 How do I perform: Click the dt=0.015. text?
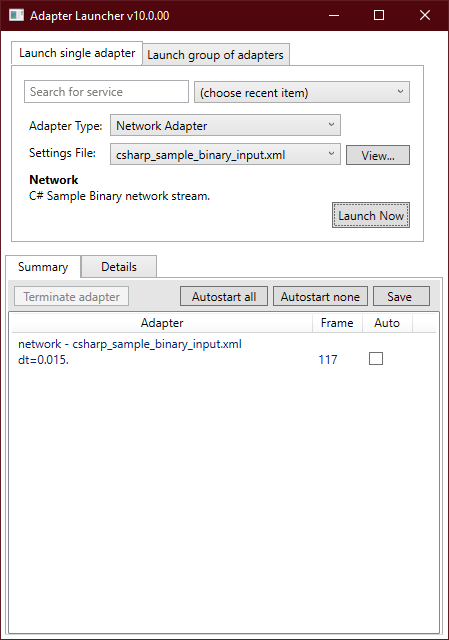[x=43, y=359]
